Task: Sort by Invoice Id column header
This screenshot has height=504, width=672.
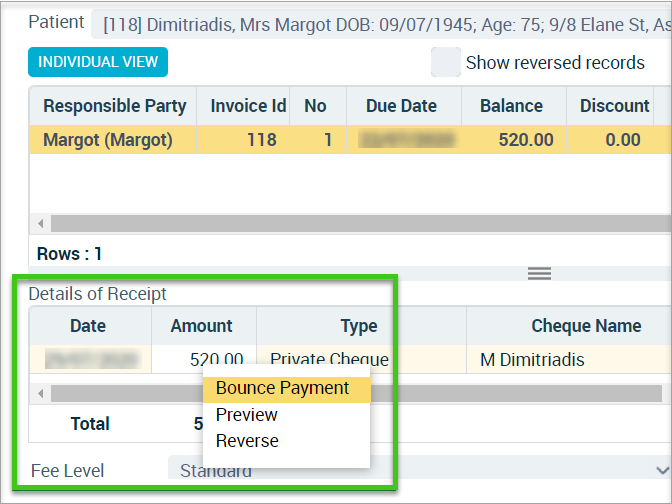Action: click(243, 106)
